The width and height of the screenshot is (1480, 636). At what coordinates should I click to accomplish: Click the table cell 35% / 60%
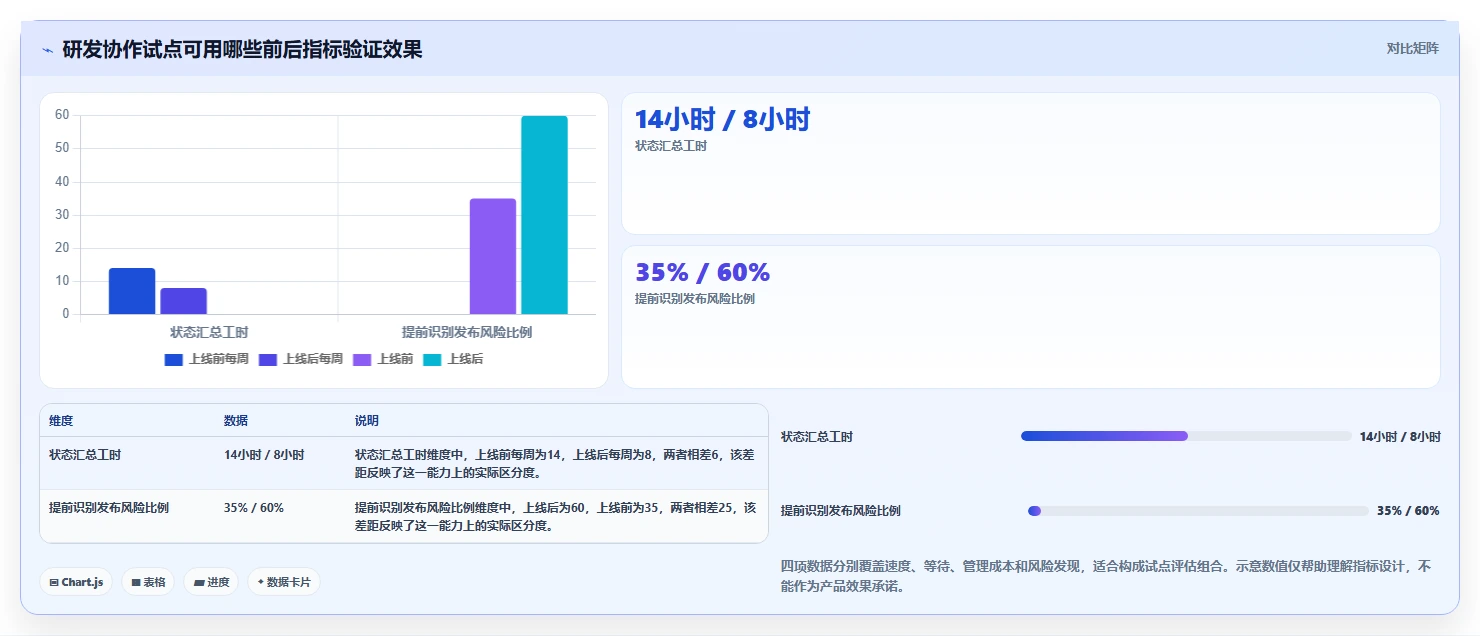pyautogui.click(x=254, y=508)
